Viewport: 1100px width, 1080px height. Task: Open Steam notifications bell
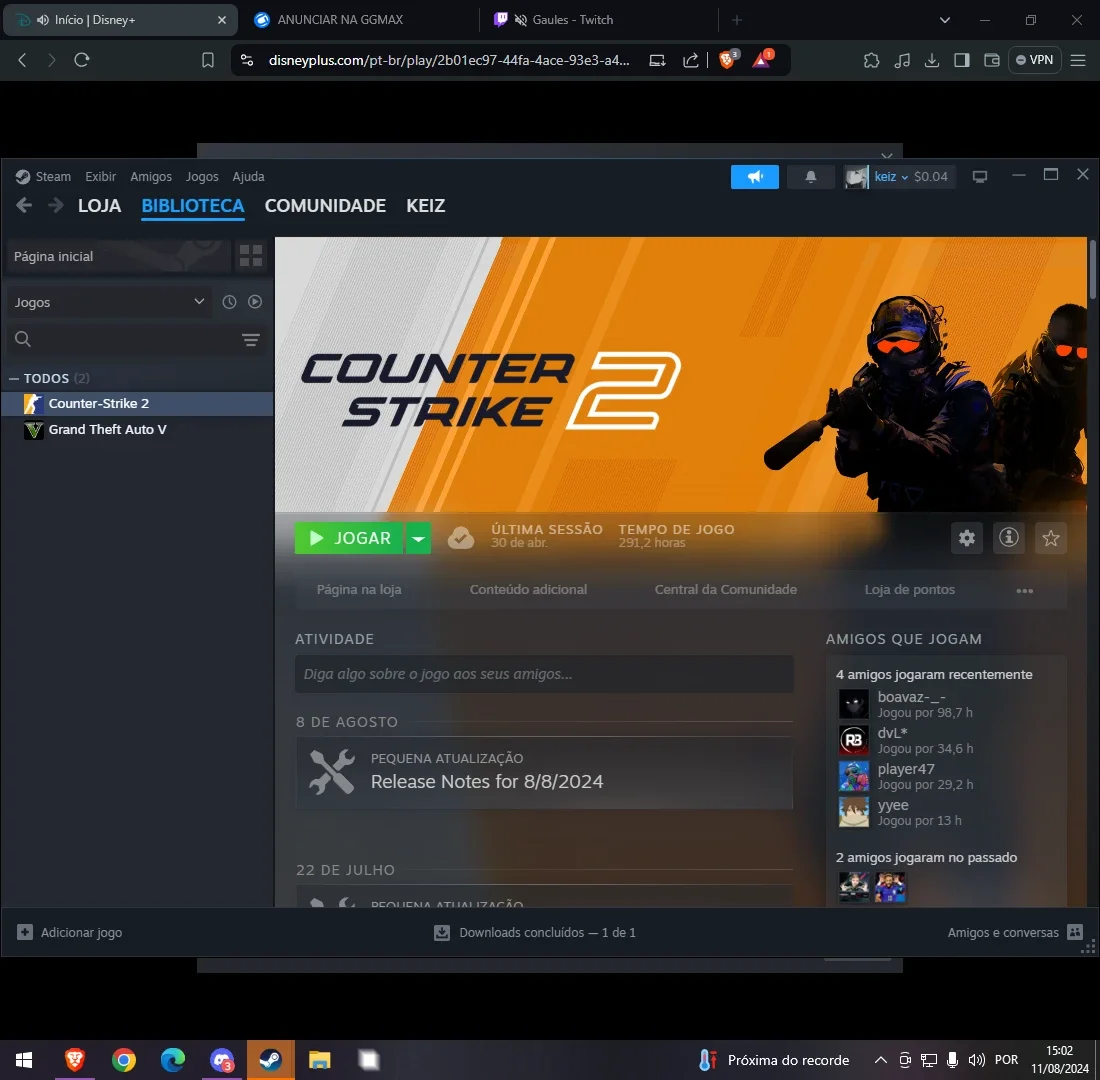[x=810, y=177]
